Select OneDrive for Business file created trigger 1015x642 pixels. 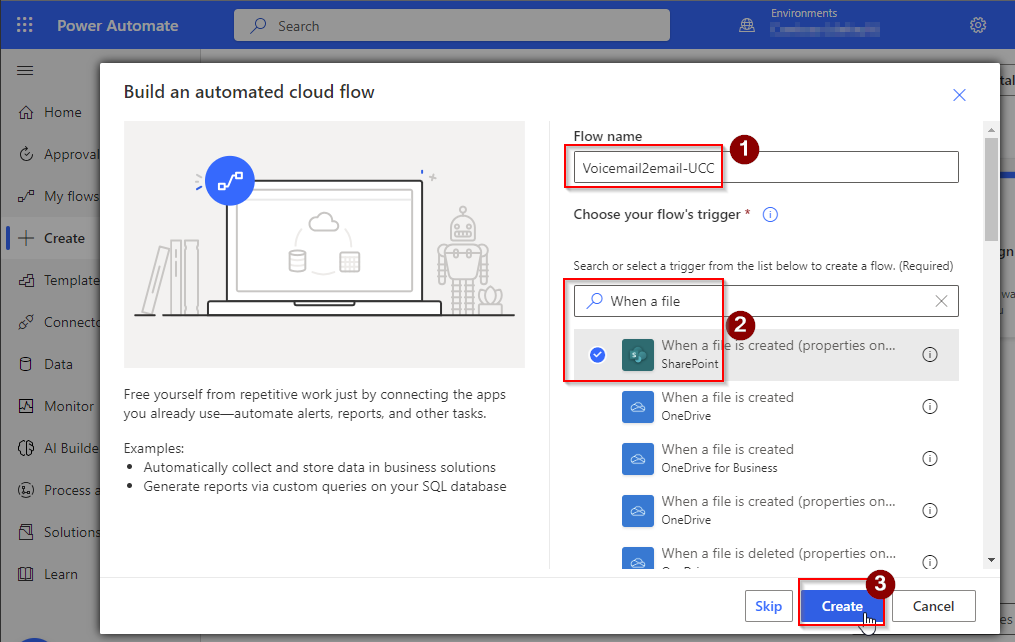click(766, 458)
